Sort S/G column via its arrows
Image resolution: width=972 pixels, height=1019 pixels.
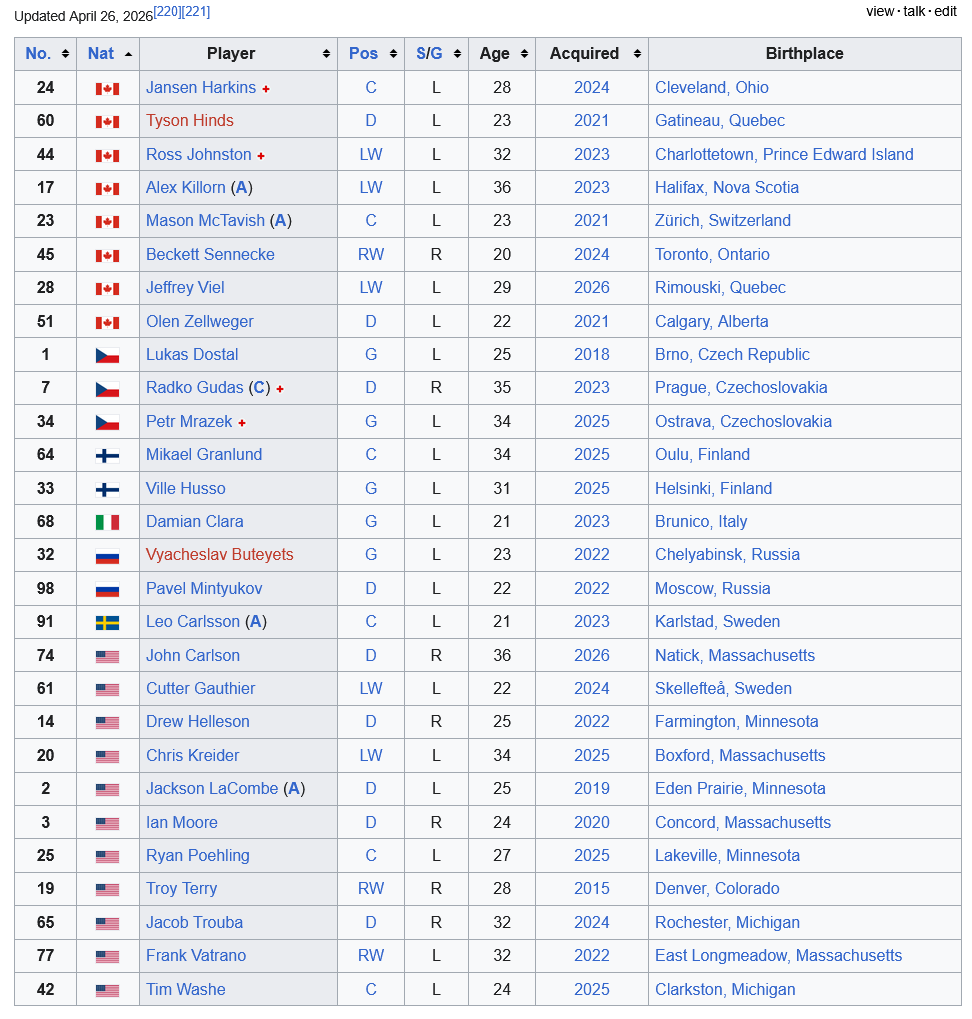457,54
